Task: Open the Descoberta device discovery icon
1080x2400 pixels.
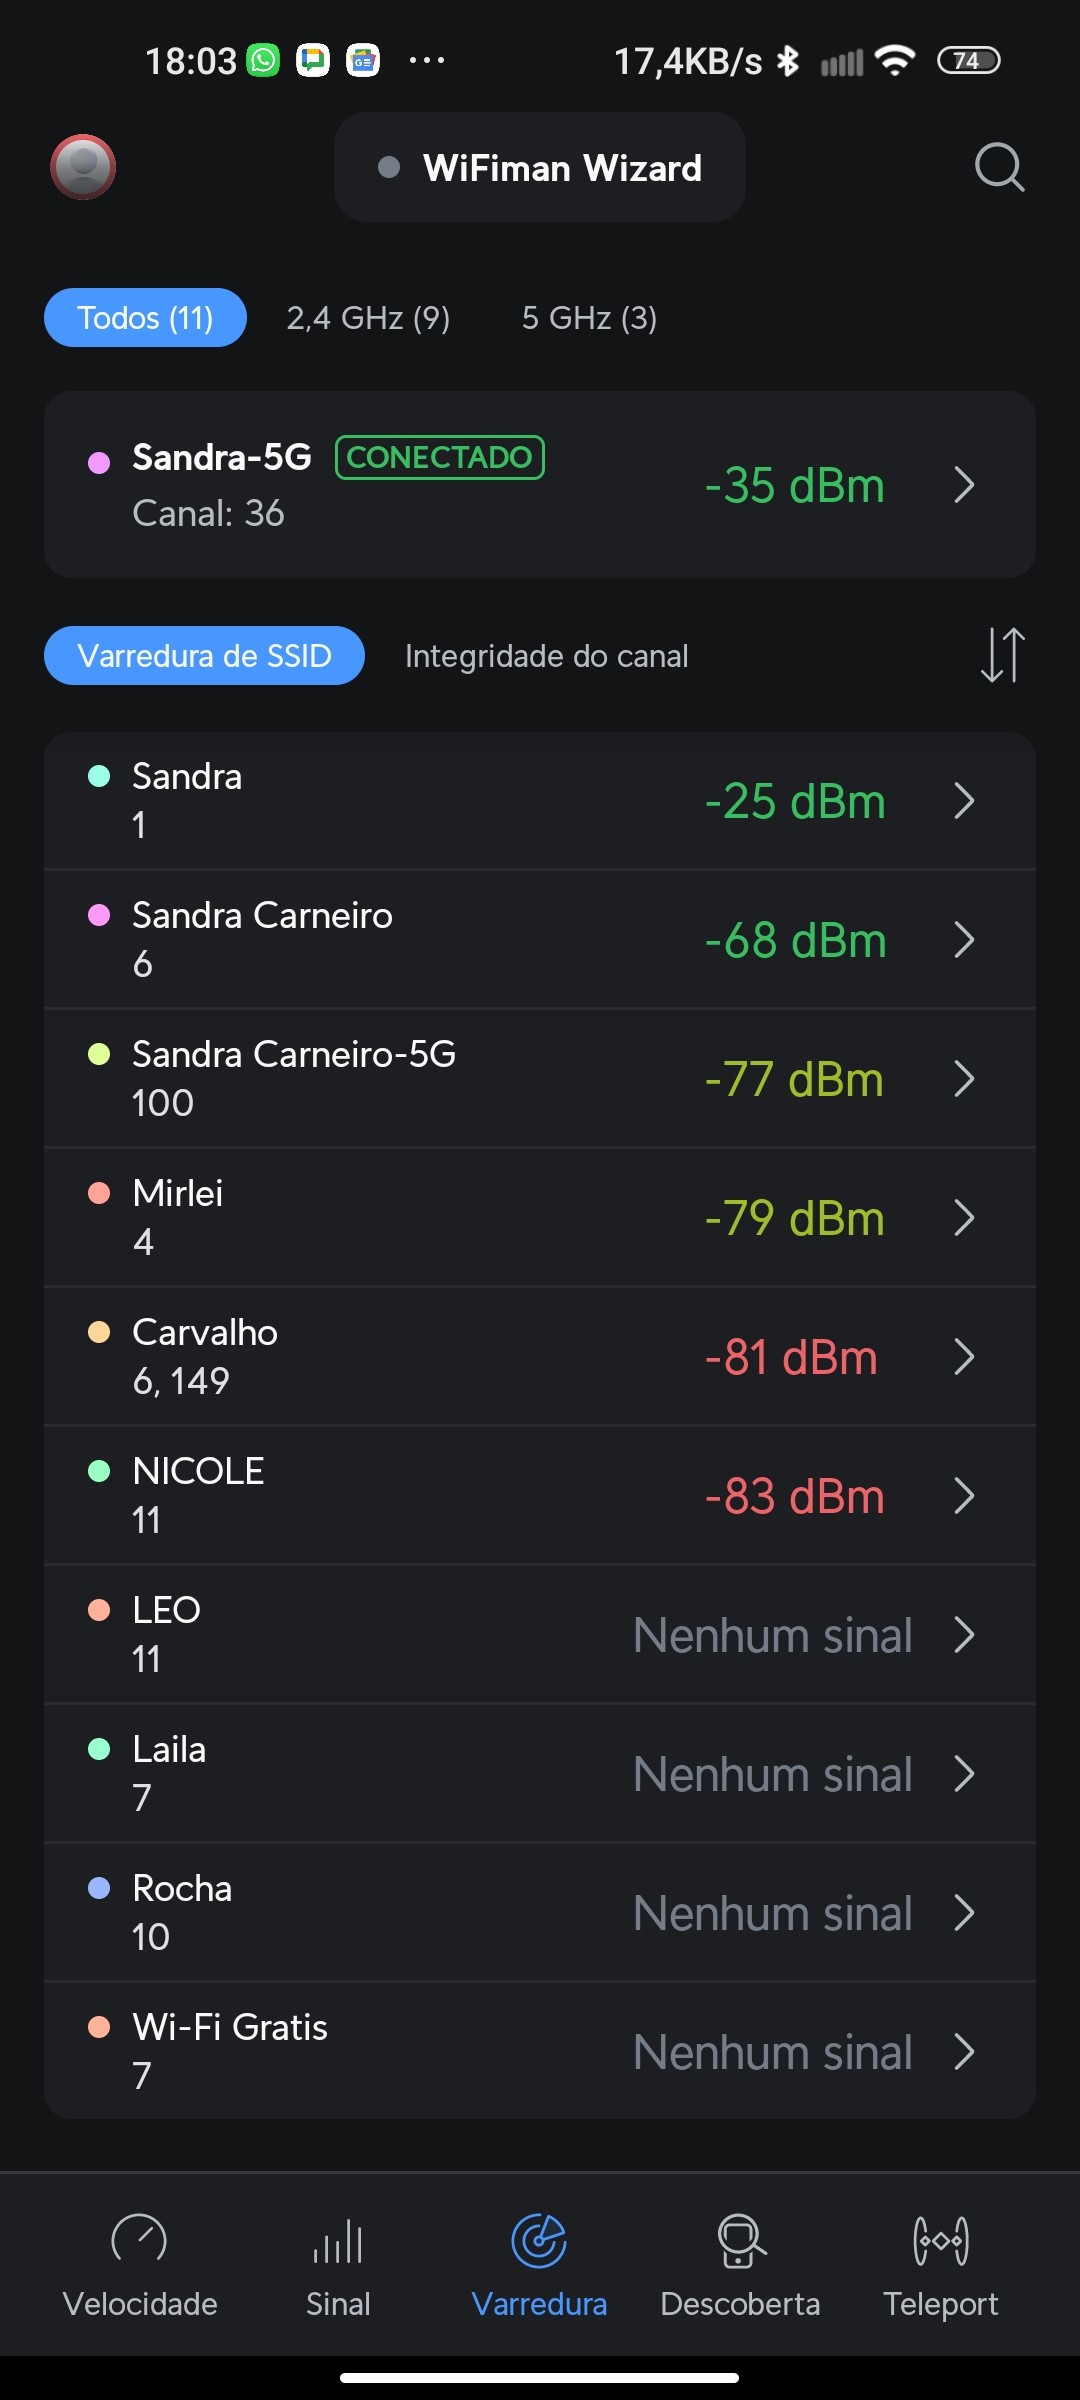Action: 740,2240
